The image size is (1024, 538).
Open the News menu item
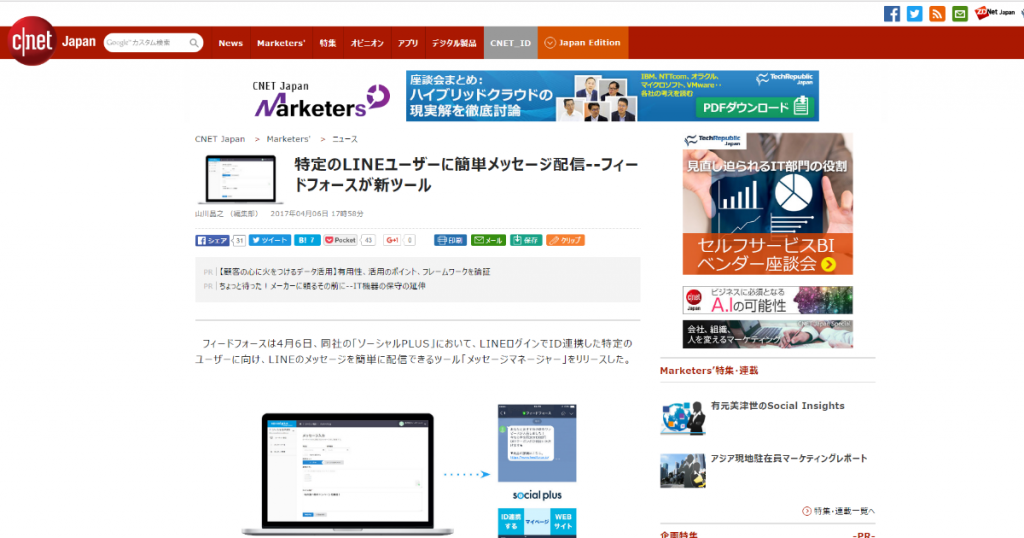click(x=231, y=43)
